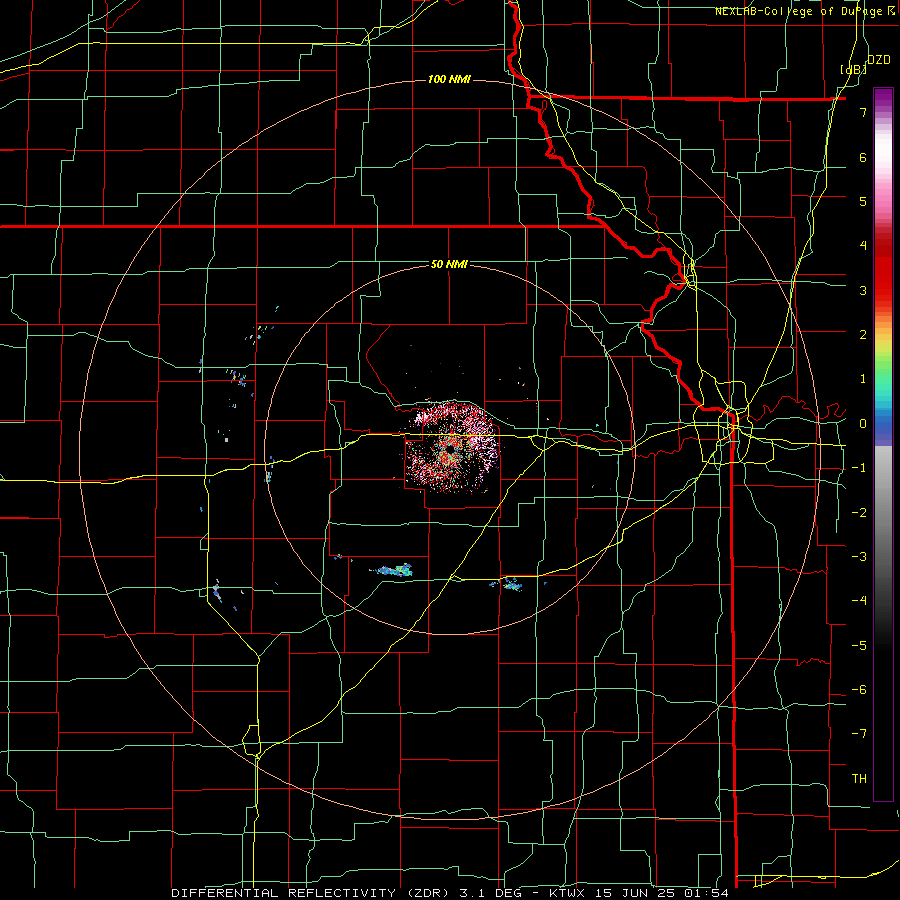The image size is (900, 900).
Task: Click the 2 value on color scale
Action: coord(863,334)
